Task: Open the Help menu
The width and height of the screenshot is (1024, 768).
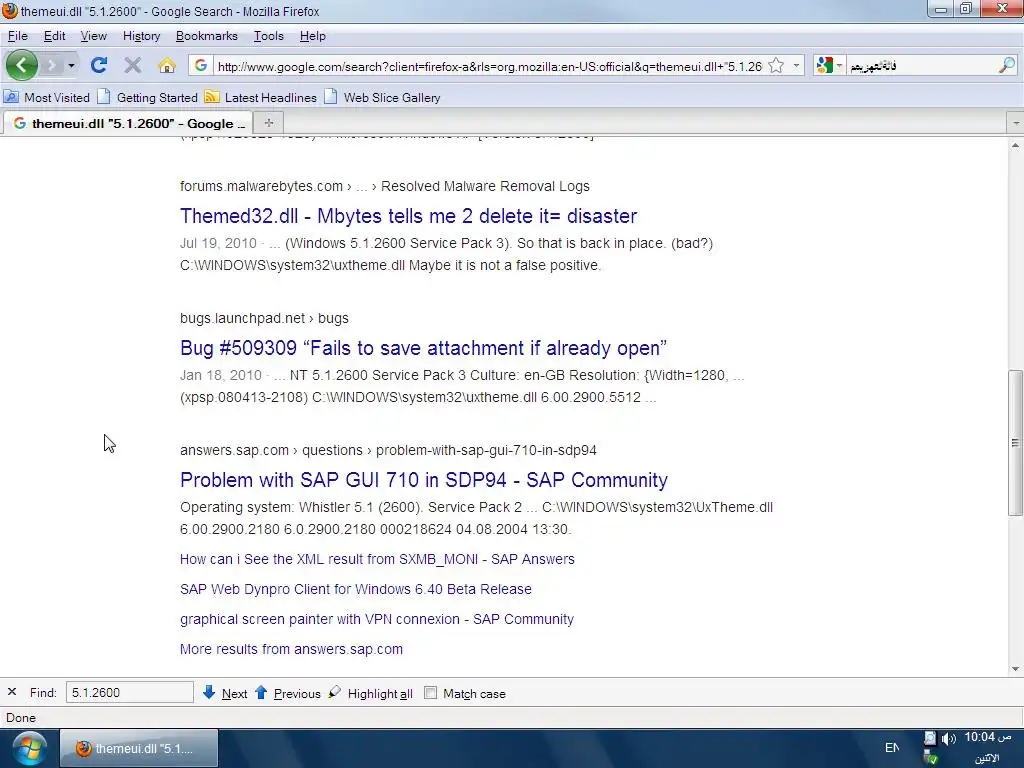Action: [312, 36]
